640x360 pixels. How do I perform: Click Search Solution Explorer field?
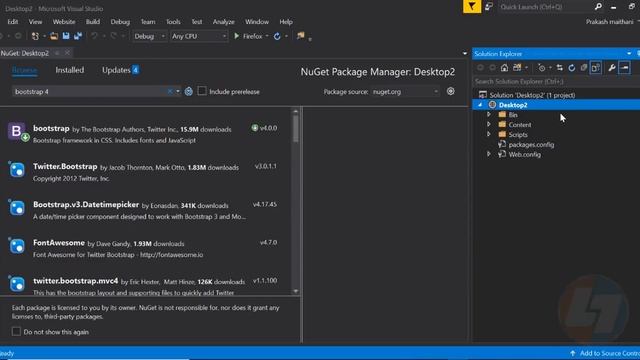pos(555,82)
